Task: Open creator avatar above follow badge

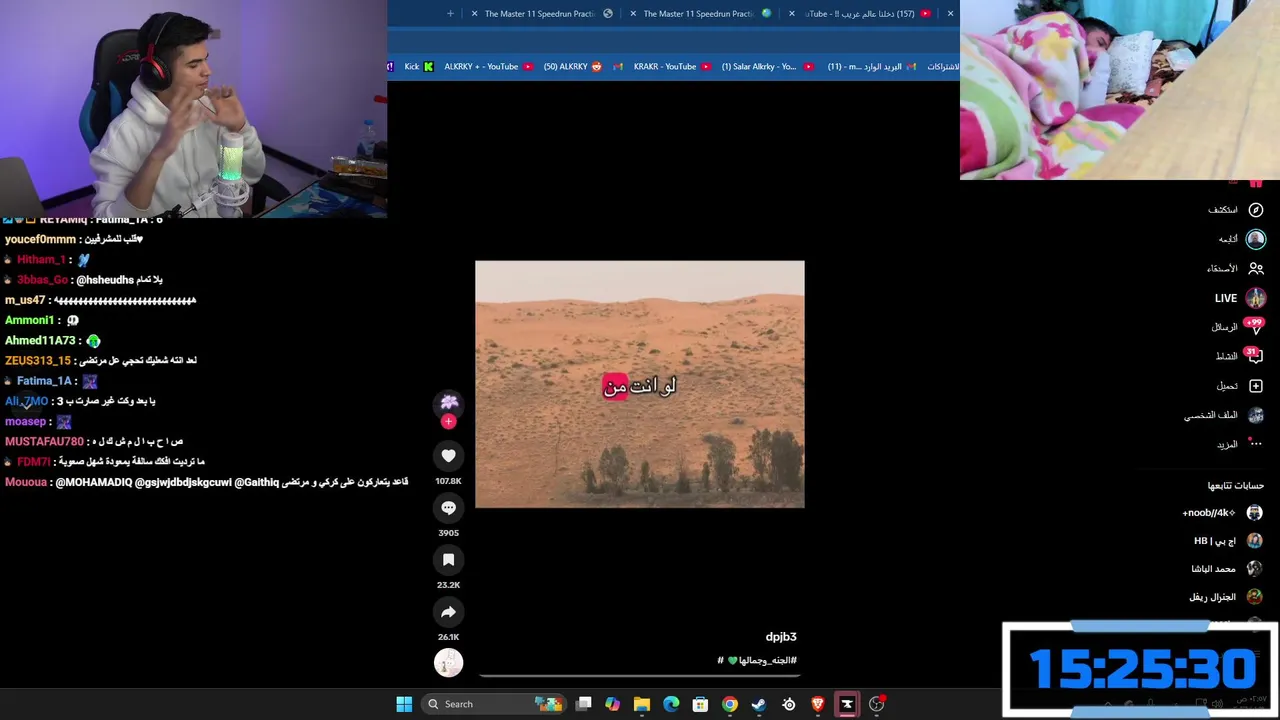Action: point(449,402)
